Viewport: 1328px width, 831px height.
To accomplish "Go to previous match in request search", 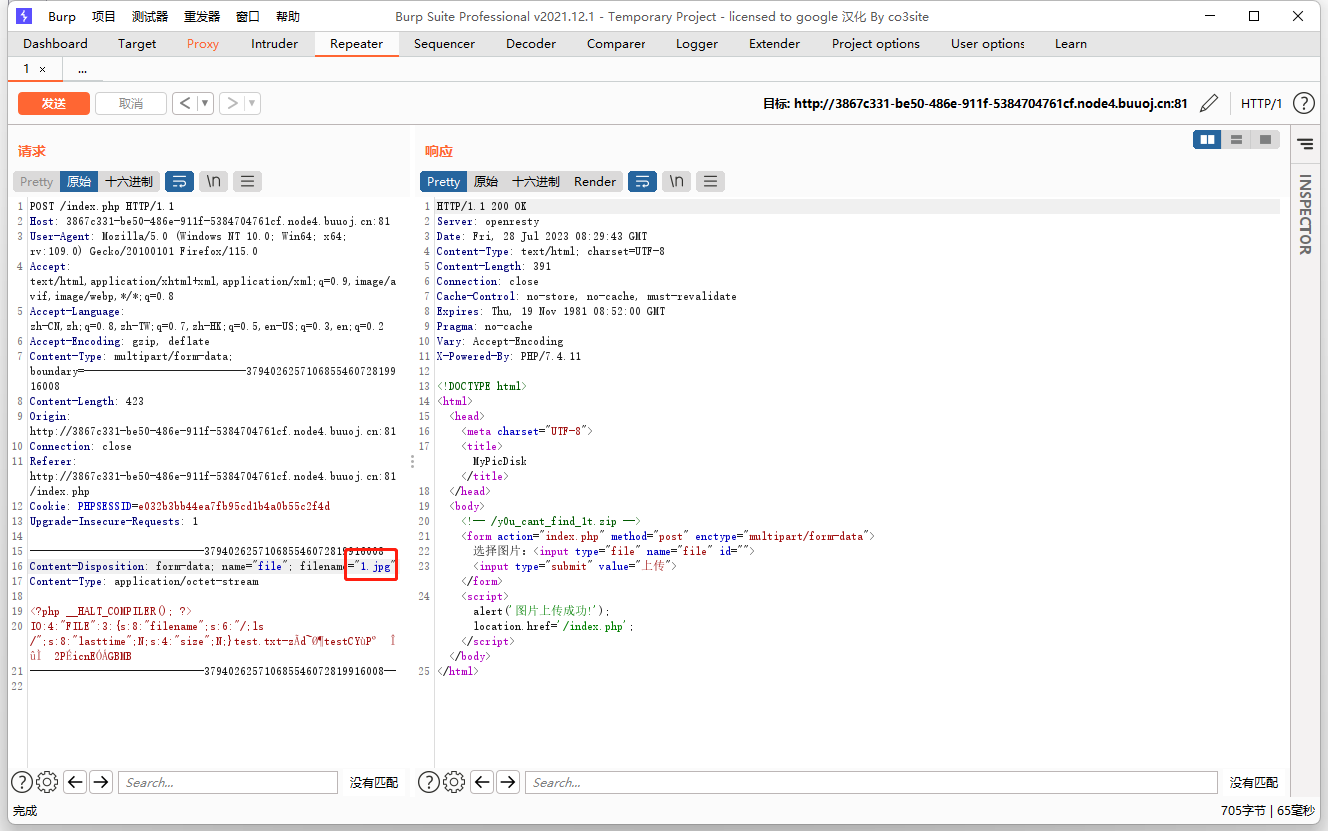I will (x=75, y=782).
